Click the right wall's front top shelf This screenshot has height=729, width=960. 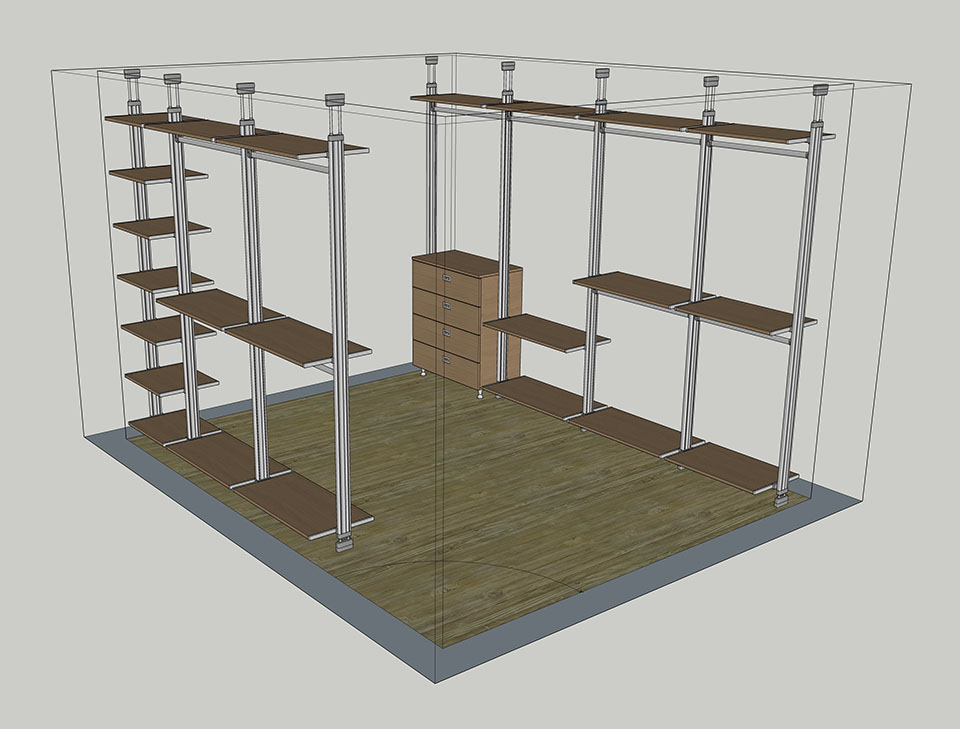pos(760,131)
